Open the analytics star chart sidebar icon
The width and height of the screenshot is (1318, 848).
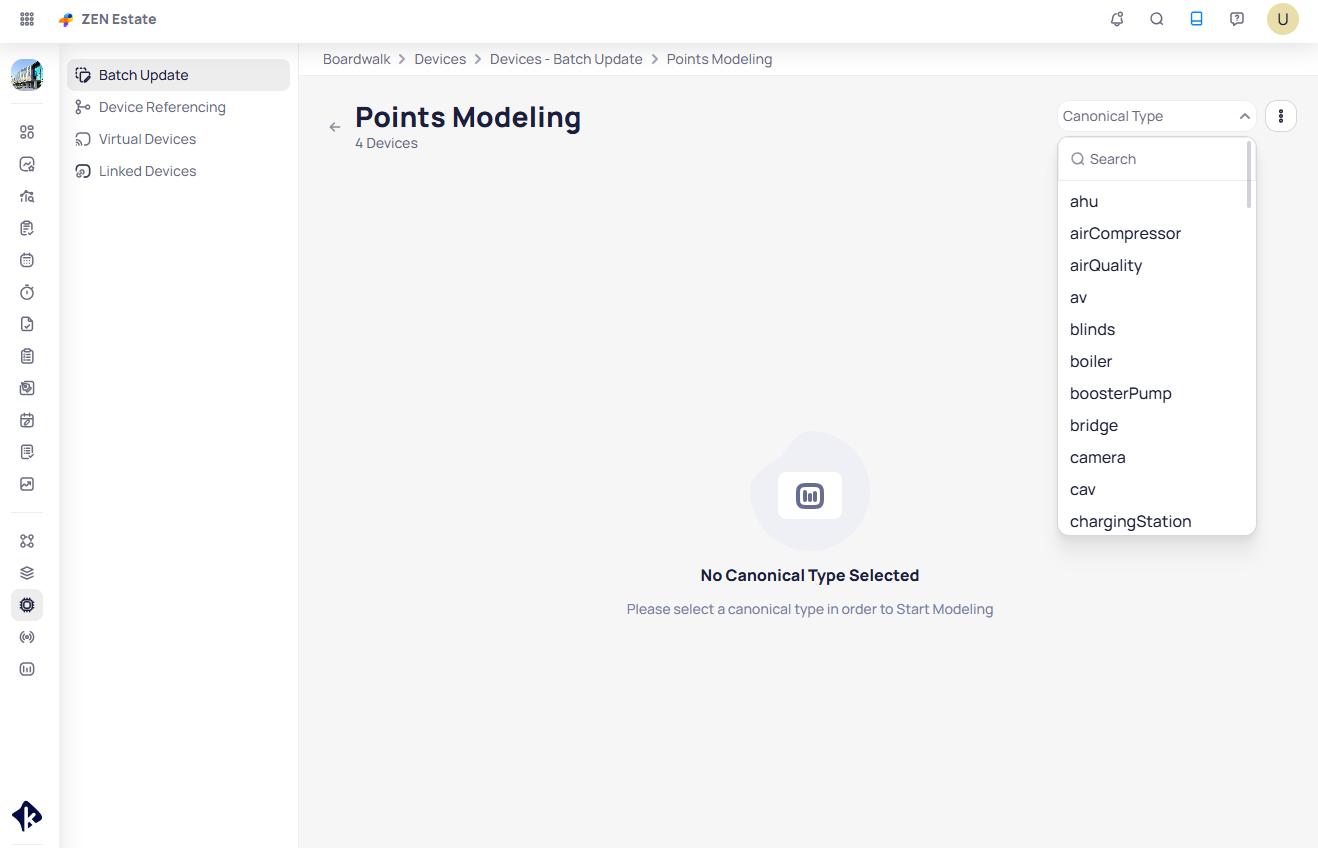tap(27, 164)
